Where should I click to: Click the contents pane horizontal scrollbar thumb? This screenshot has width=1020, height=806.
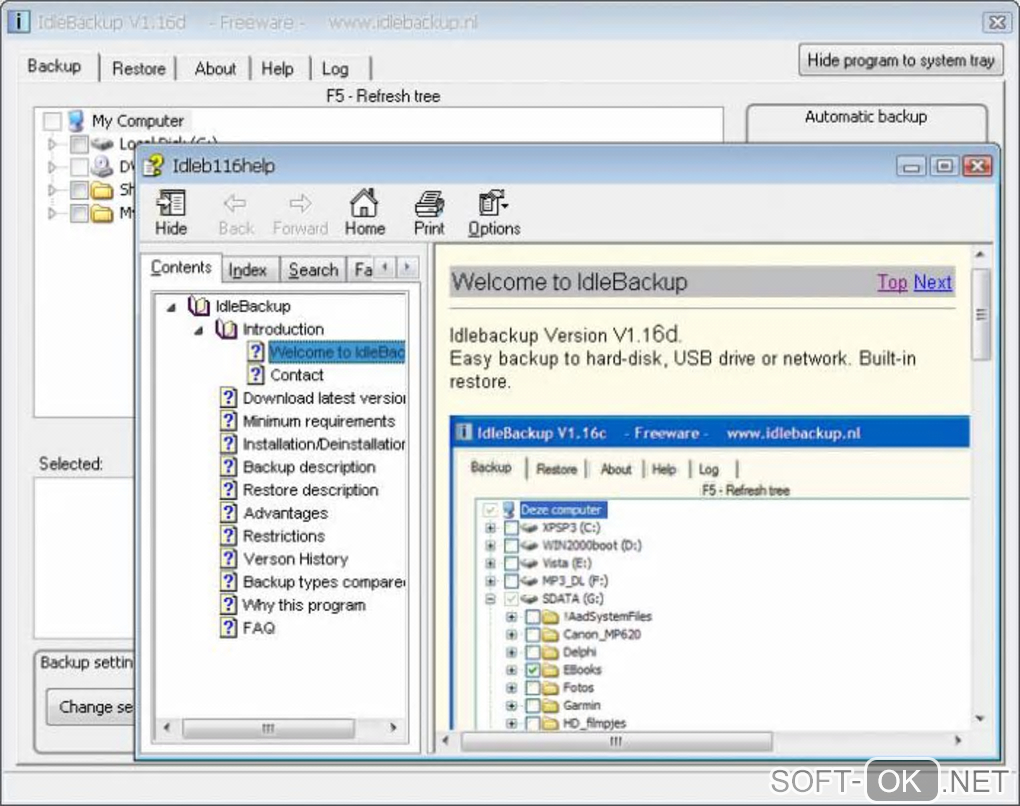click(x=268, y=728)
